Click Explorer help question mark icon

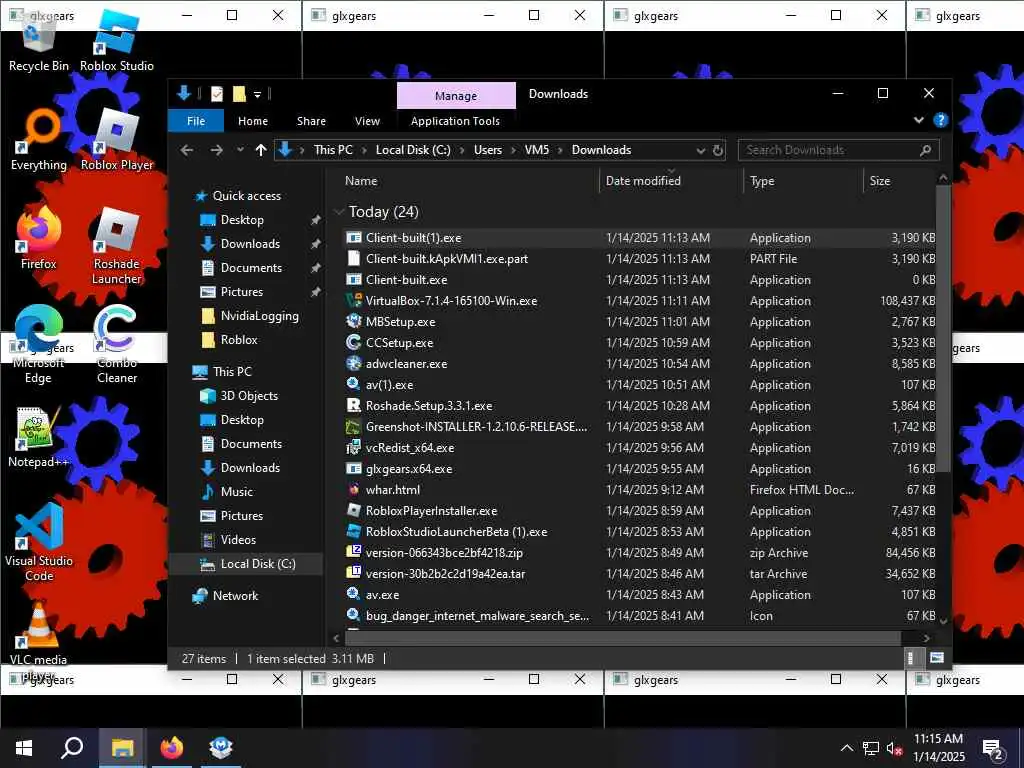point(940,120)
